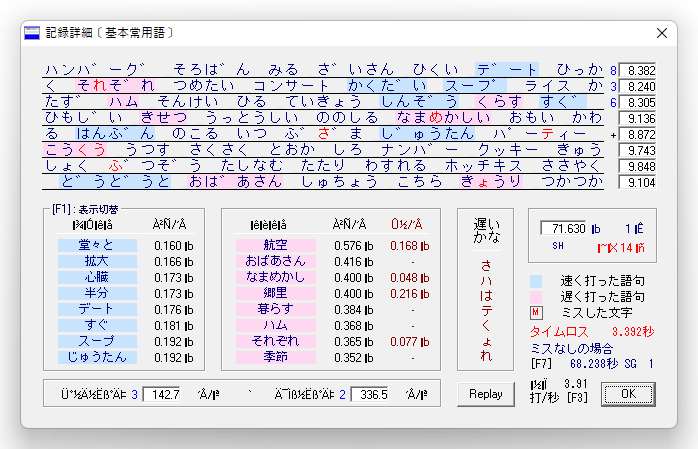This screenshot has height=449, width=698.
Task: Click それぞれ in the slow words list
Action: [x=276, y=341]
